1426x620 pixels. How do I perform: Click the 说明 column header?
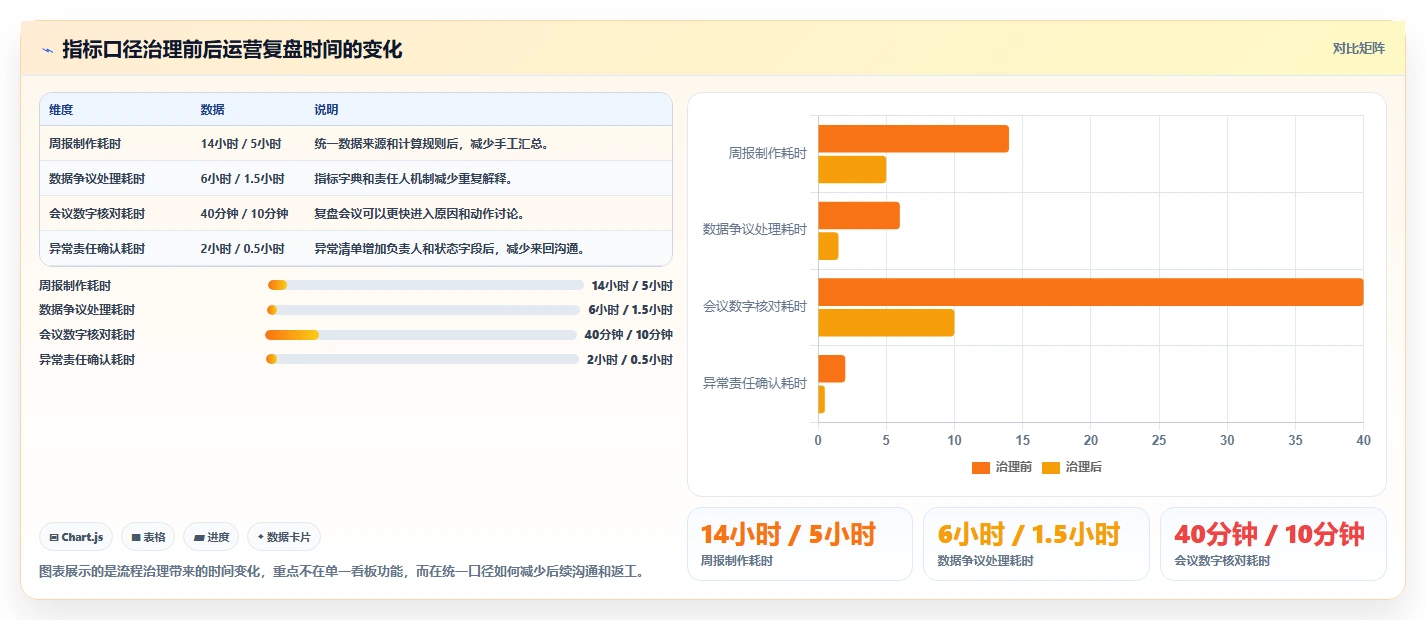coord(327,110)
